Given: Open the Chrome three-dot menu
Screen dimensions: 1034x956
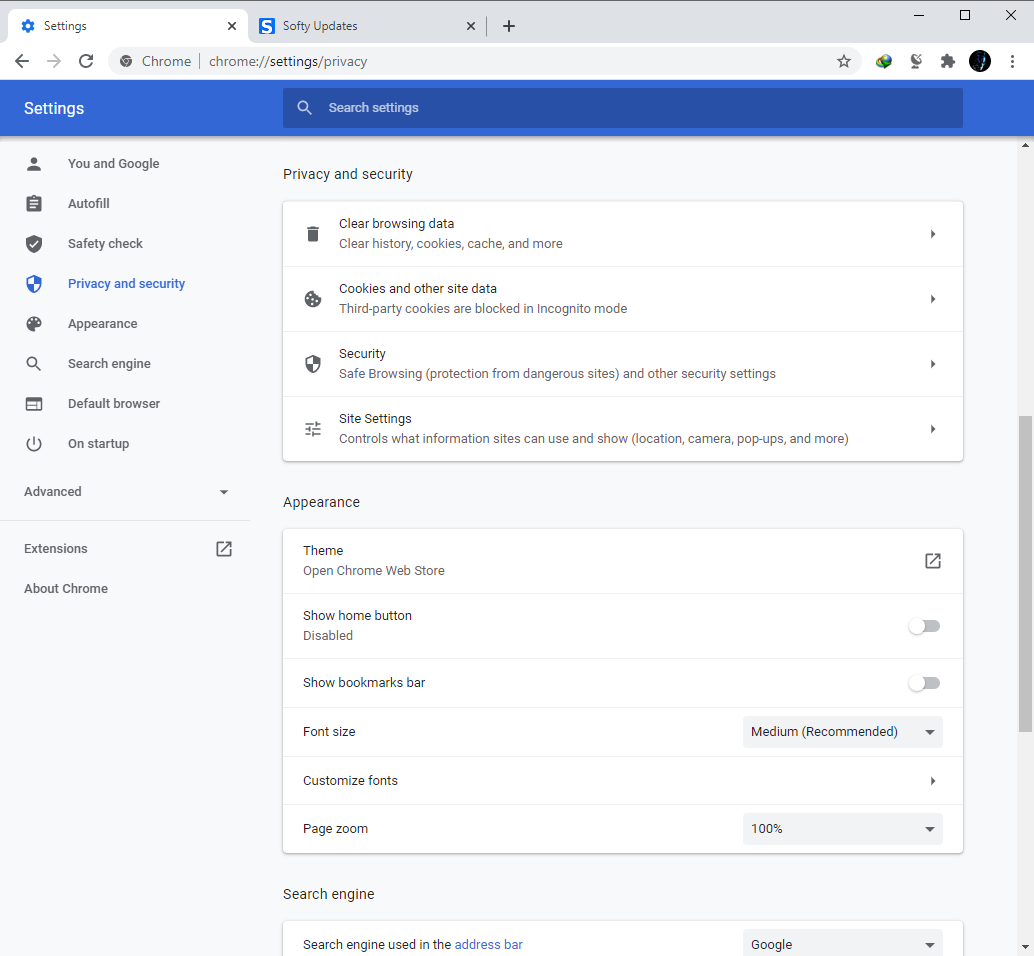Looking at the screenshot, I should pyautogui.click(x=1012, y=61).
